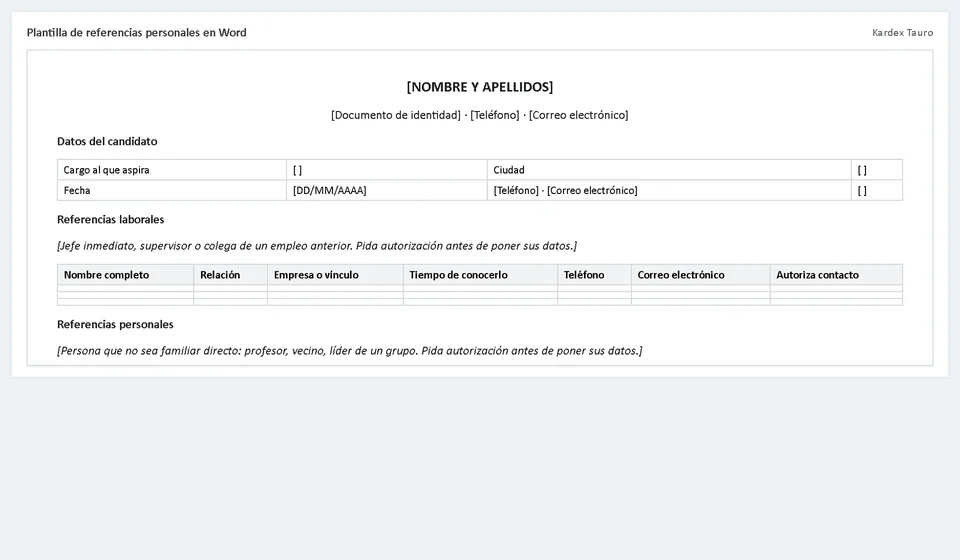This screenshot has width=960, height=560.
Task: Click the 'Empresa o vínculo' column header
Action: [x=336, y=275]
